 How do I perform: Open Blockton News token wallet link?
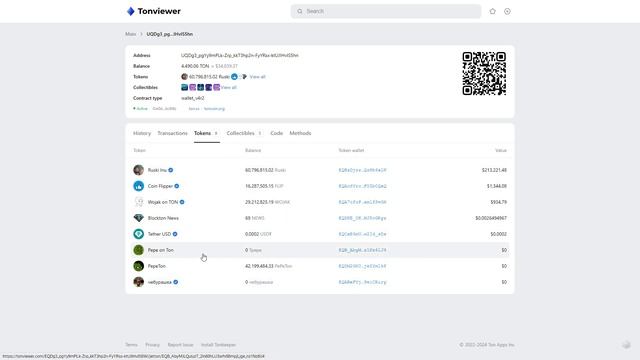[x=362, y=218]
